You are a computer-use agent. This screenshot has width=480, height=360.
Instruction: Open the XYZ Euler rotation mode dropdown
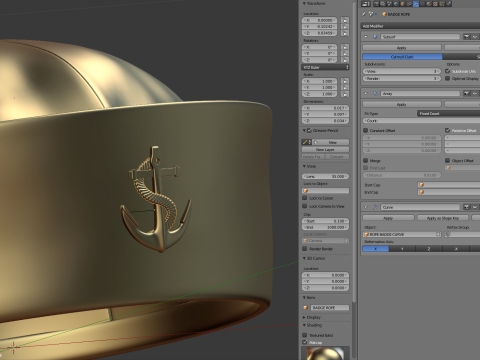pos(325,67)
